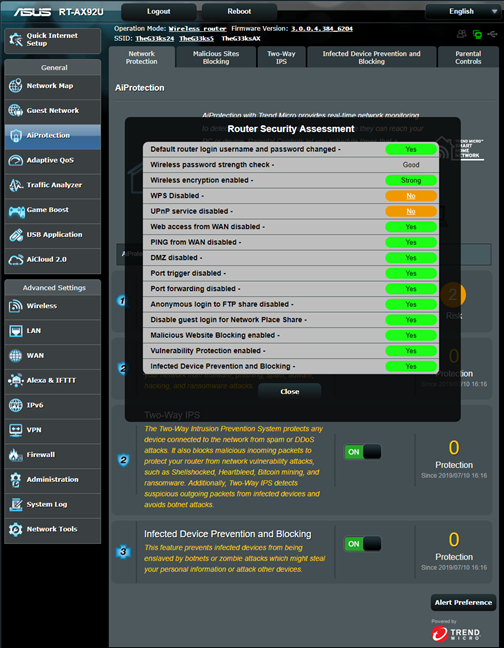Screen dimensions: 504x648
Task: Open the English language dropdown
Action: (464, 12)
